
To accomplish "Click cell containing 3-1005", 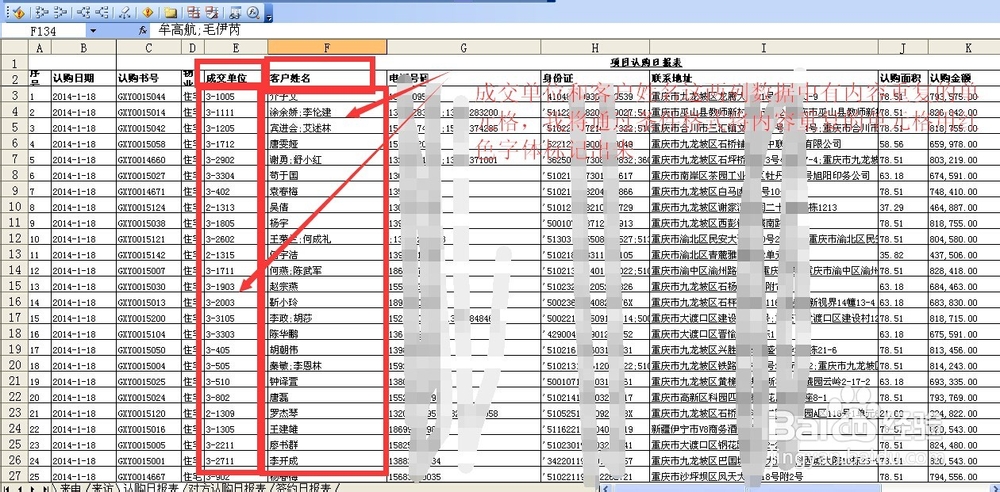I will coord(236,96).
